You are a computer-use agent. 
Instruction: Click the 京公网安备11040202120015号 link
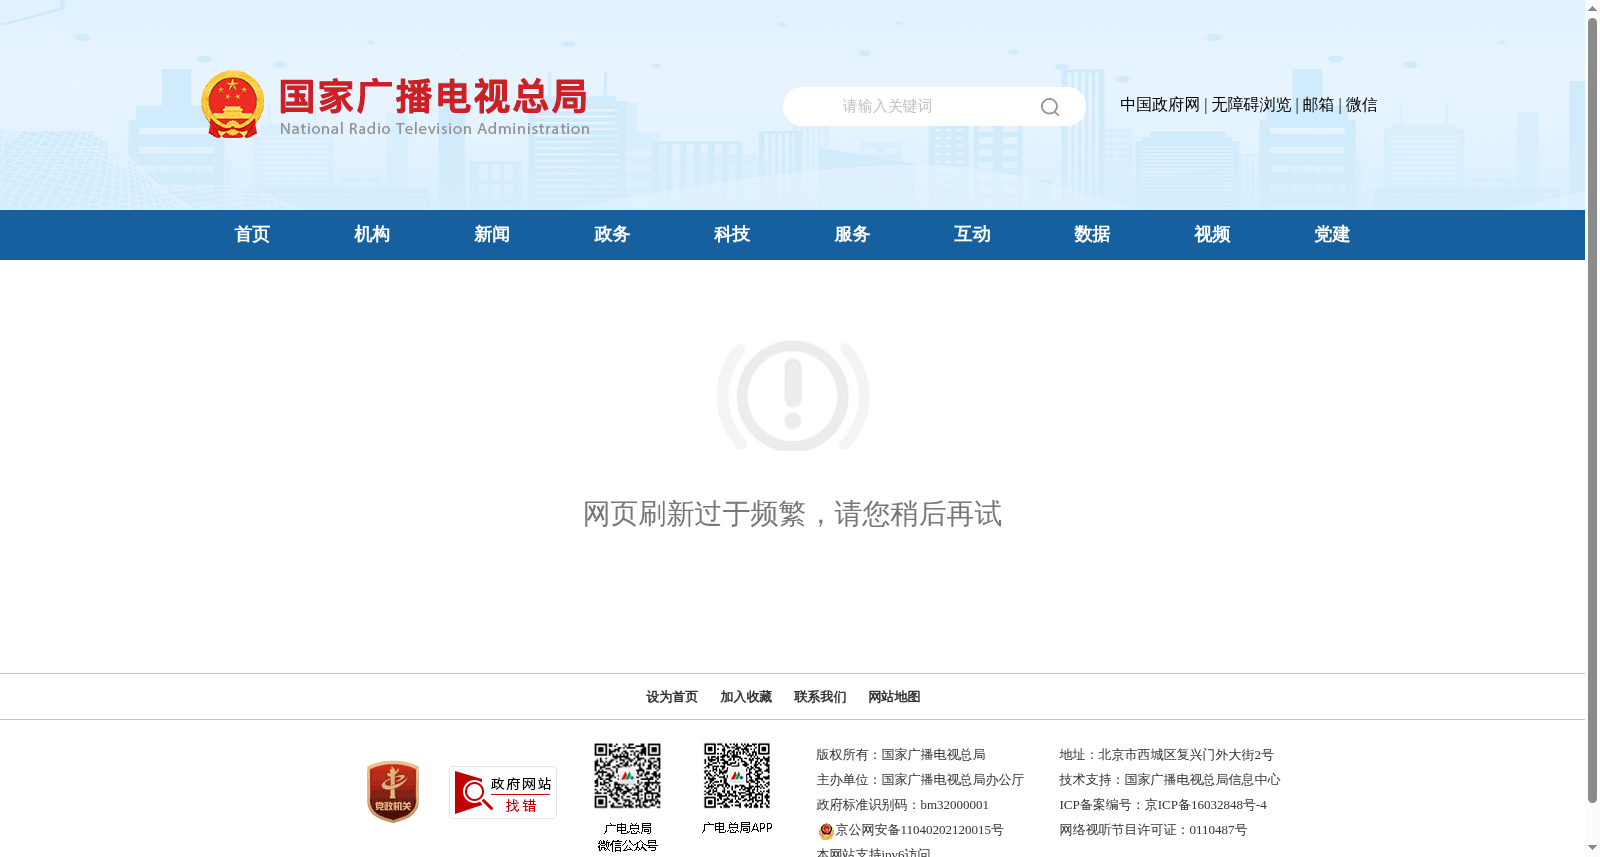(x=919, y=830)
